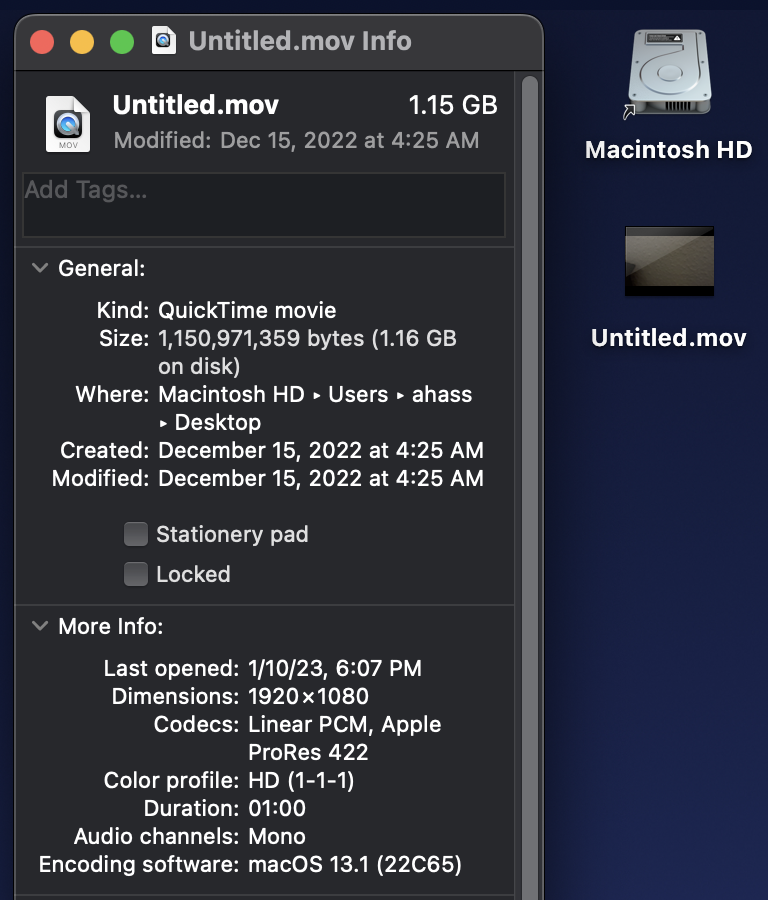Zoom the Info window with green button
This screenshot has width=768, height=900.
[122, 42]
